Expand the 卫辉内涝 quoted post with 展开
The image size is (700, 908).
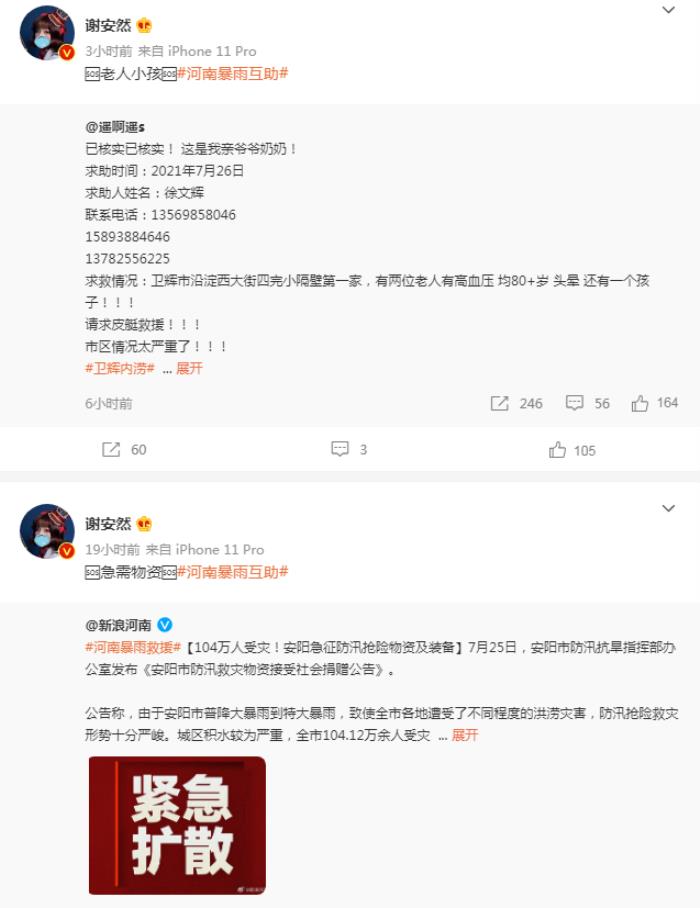pyautogui.click(x=189, y=368)
